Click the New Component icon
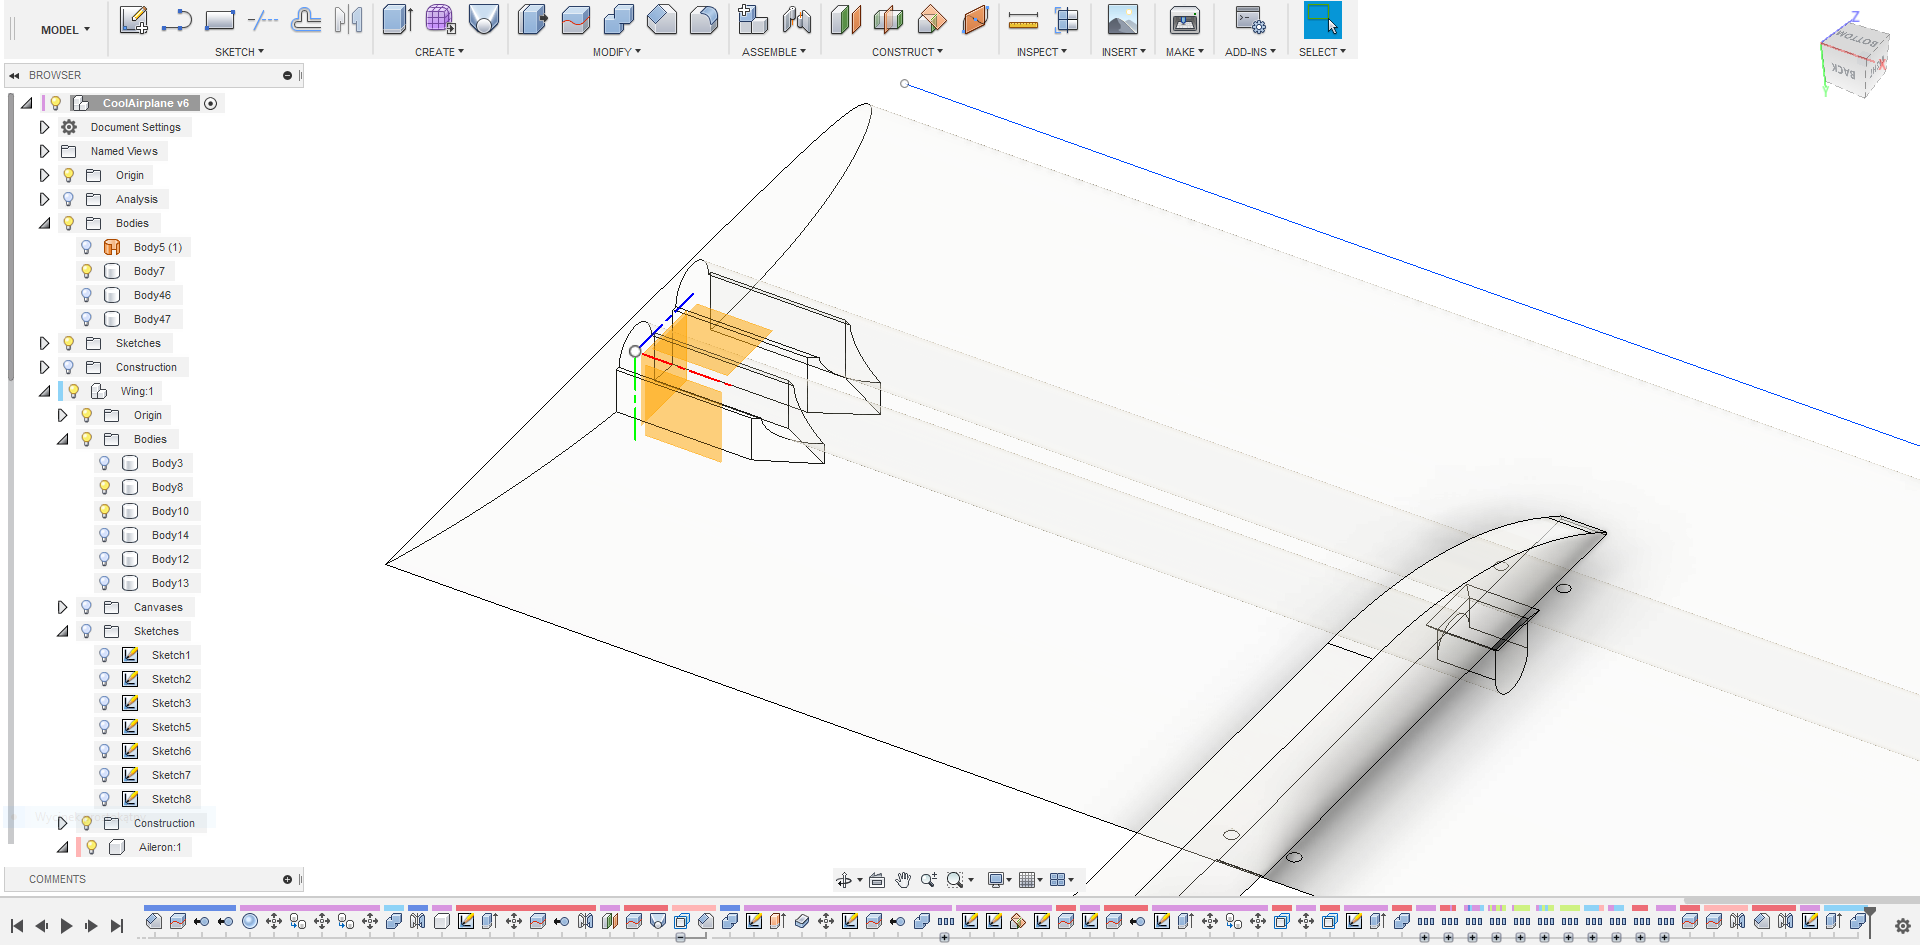This screenshot has width=1920, height=945. pyautogui.click(x=754, y=20)
